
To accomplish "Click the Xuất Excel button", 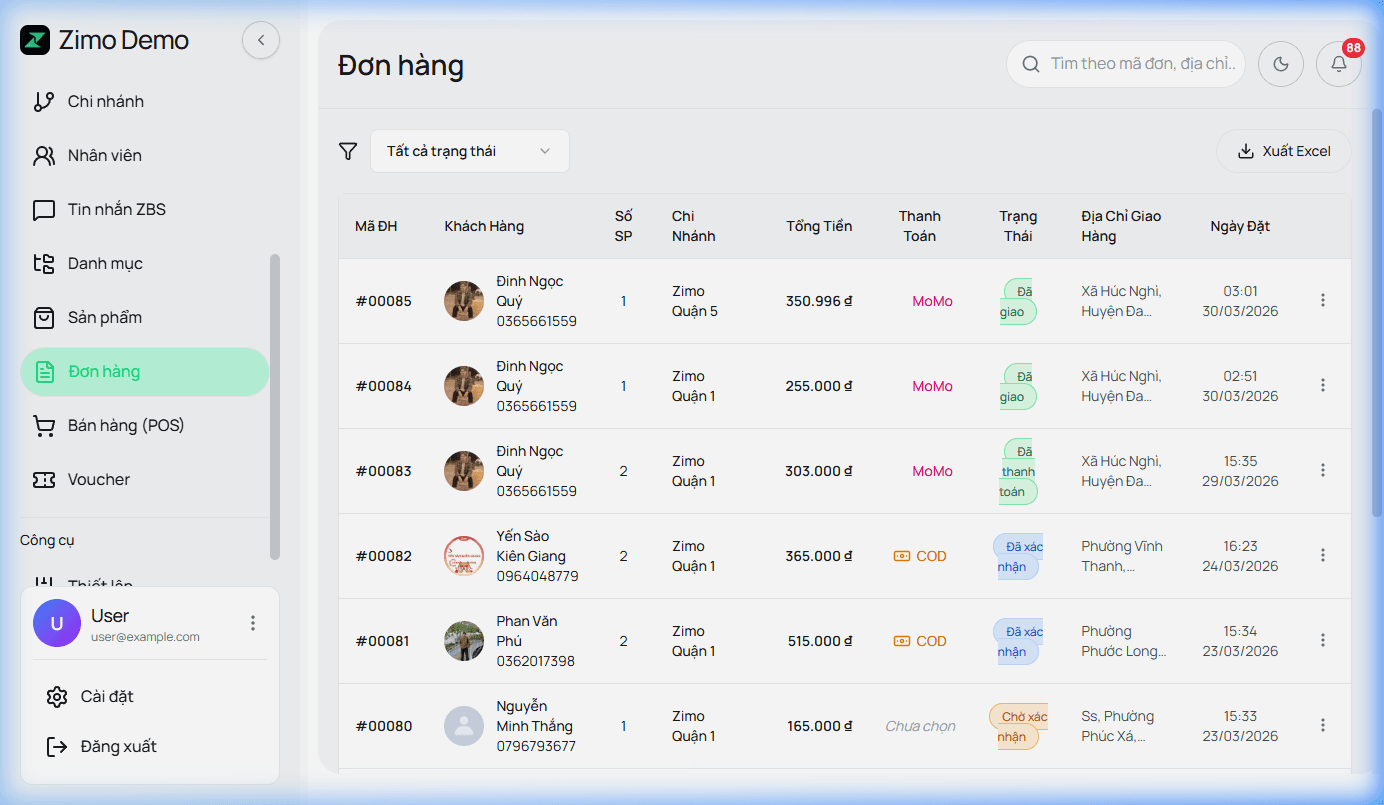I will pyautogui.click(x=1283, y=151).
